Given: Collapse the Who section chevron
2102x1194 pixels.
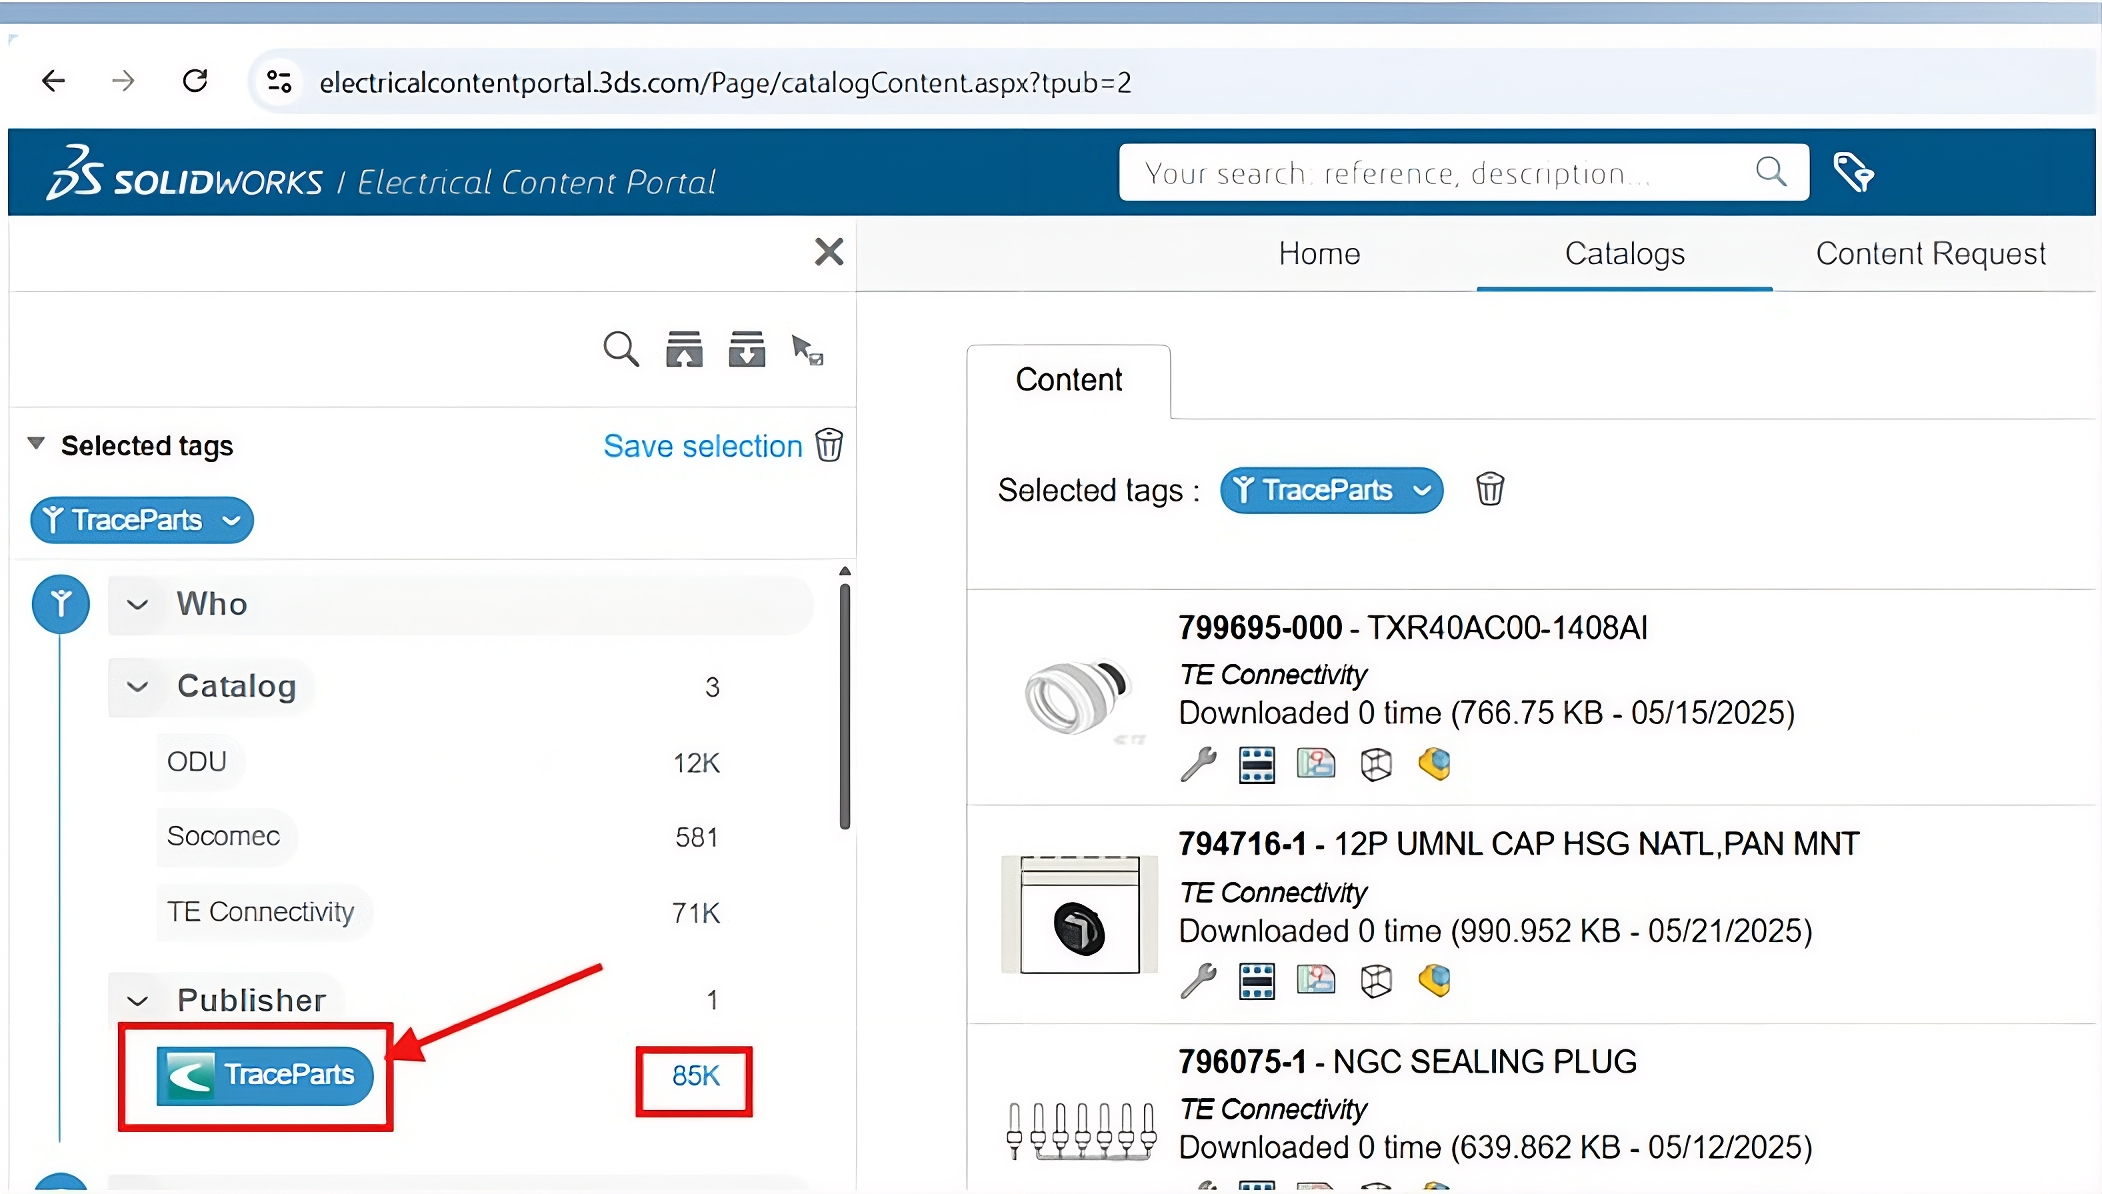Looking at the screenshot, I should [138, 604].
